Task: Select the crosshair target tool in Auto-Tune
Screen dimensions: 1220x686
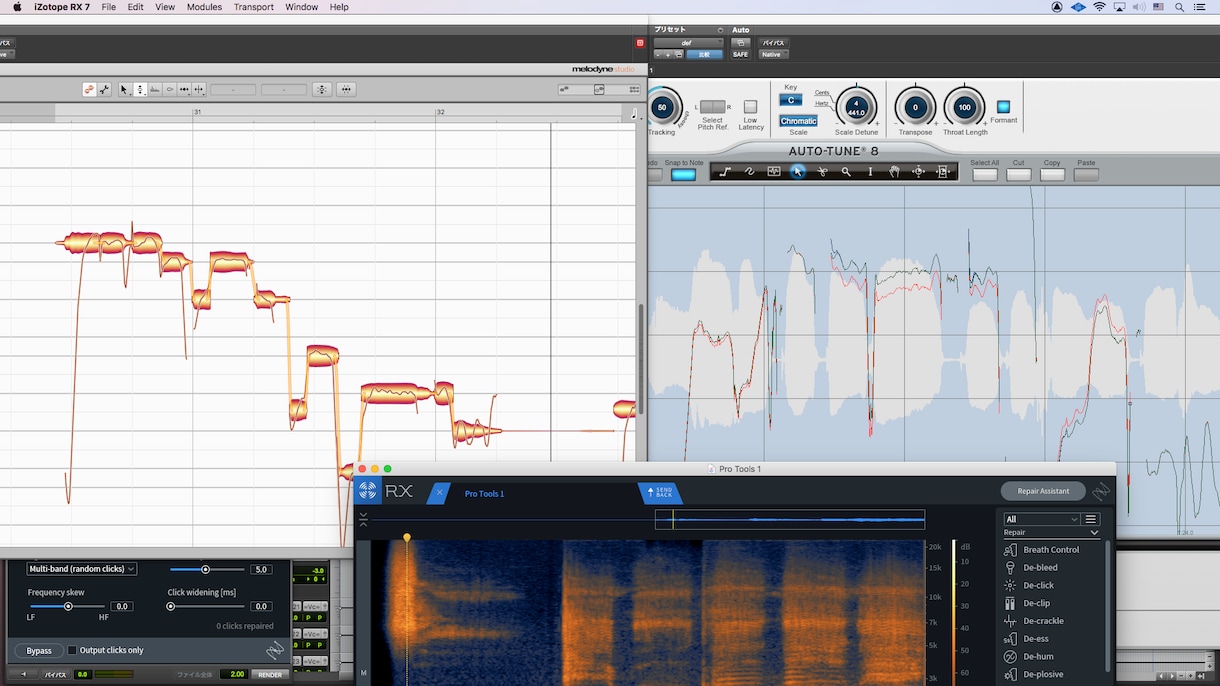Action: (x=918, y=172)
